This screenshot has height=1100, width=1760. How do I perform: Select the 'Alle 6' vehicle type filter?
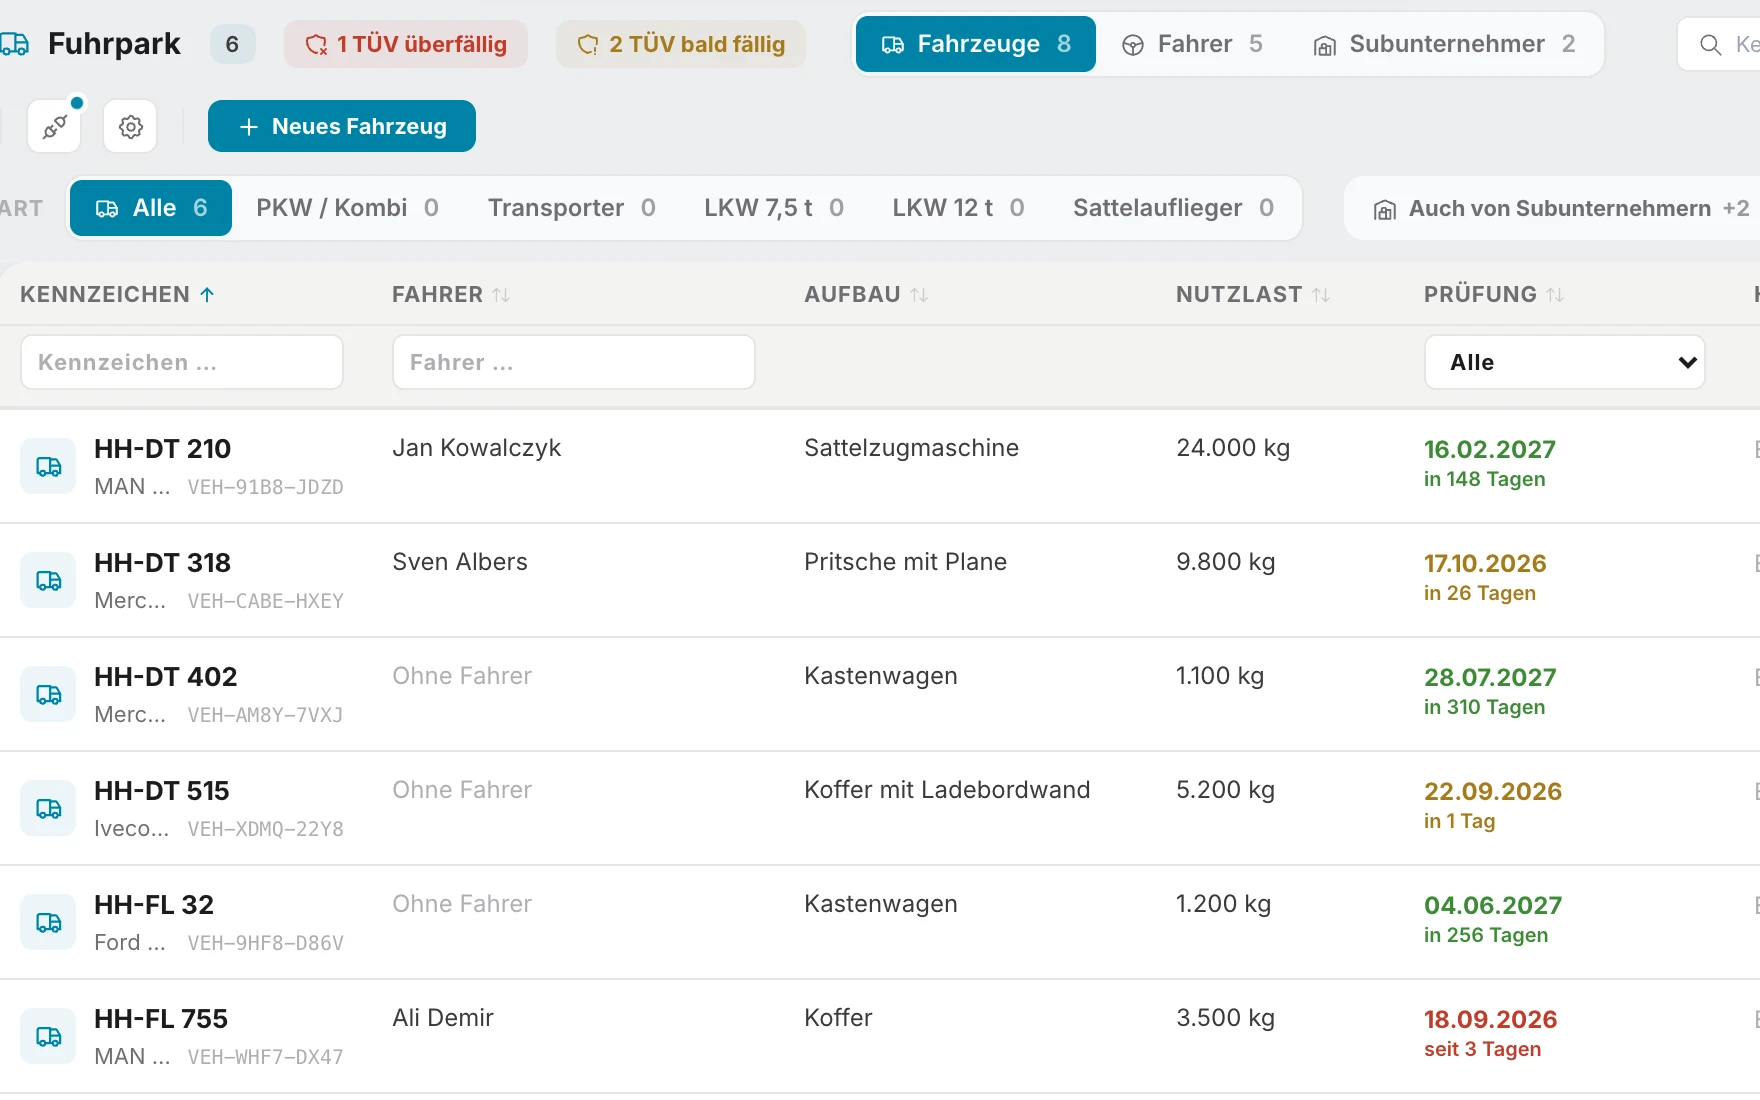[x=151, y=208]
